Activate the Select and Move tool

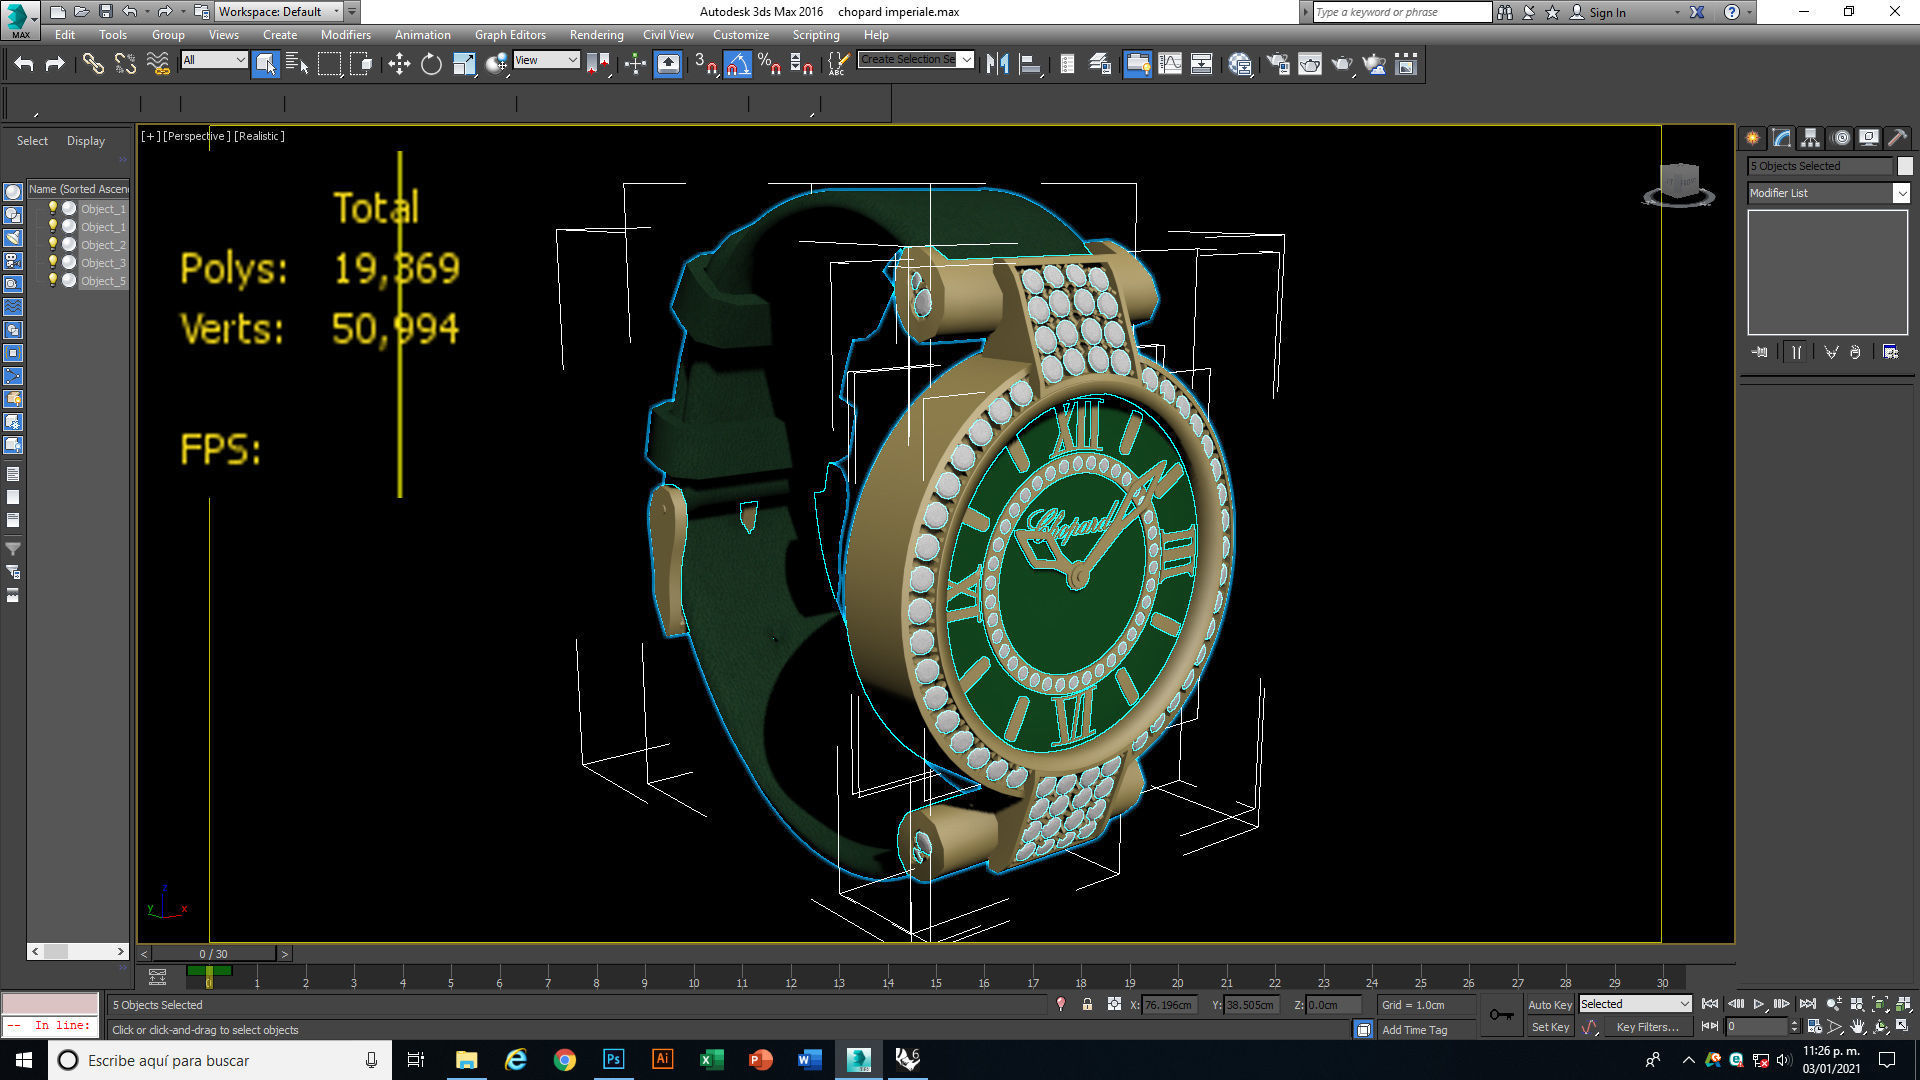click(x=399, y=64)
